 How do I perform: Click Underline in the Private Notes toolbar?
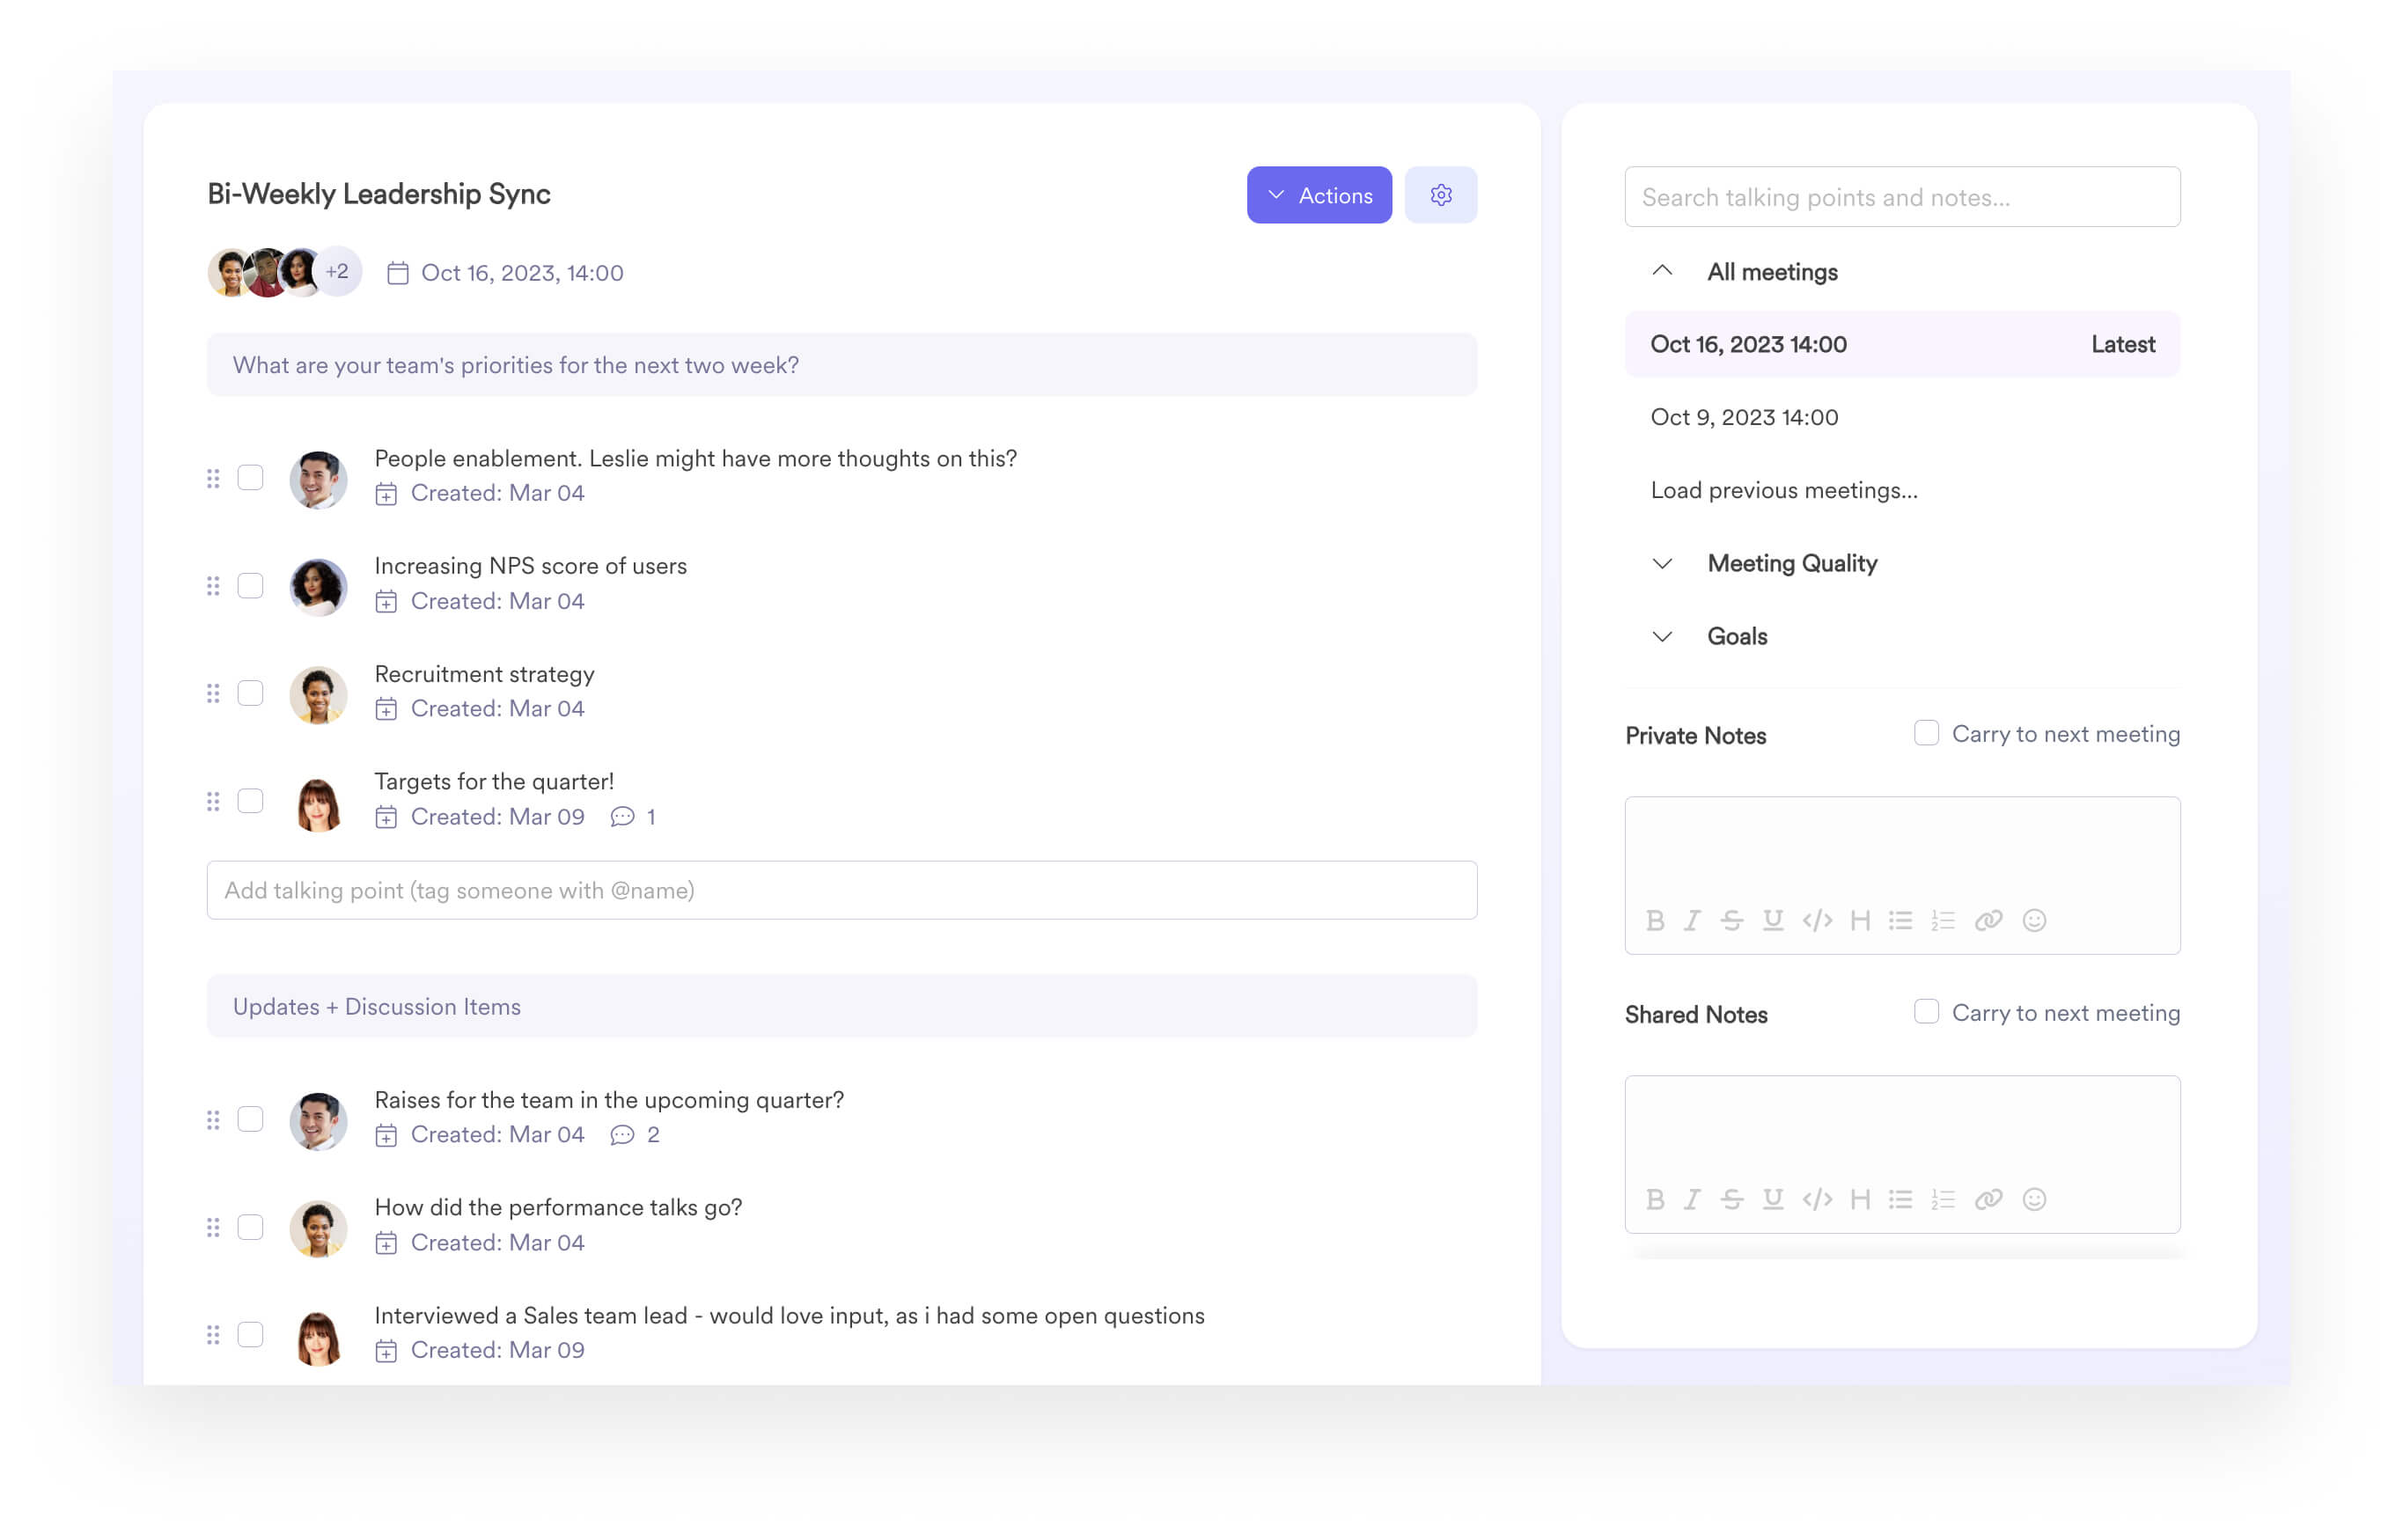click(1773, 920)
